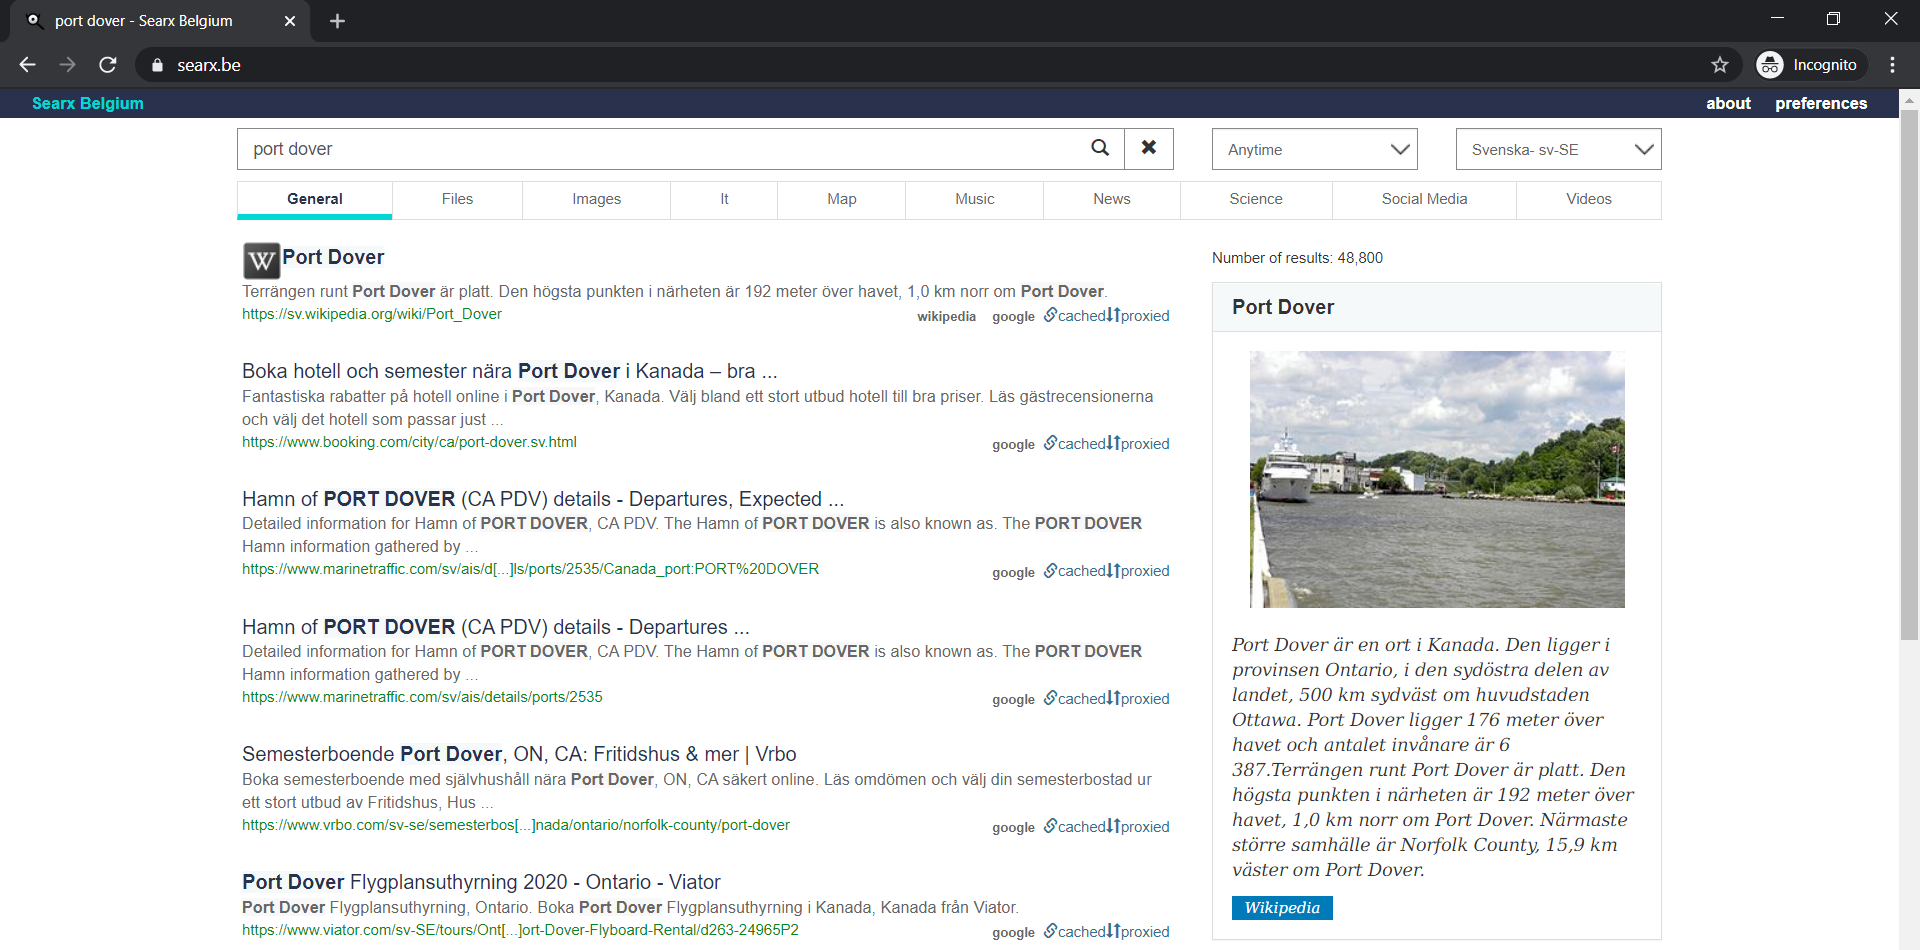The image size is (1920, 950).
Task: Switch to the Images tab
Action: (x=596, y=199)
